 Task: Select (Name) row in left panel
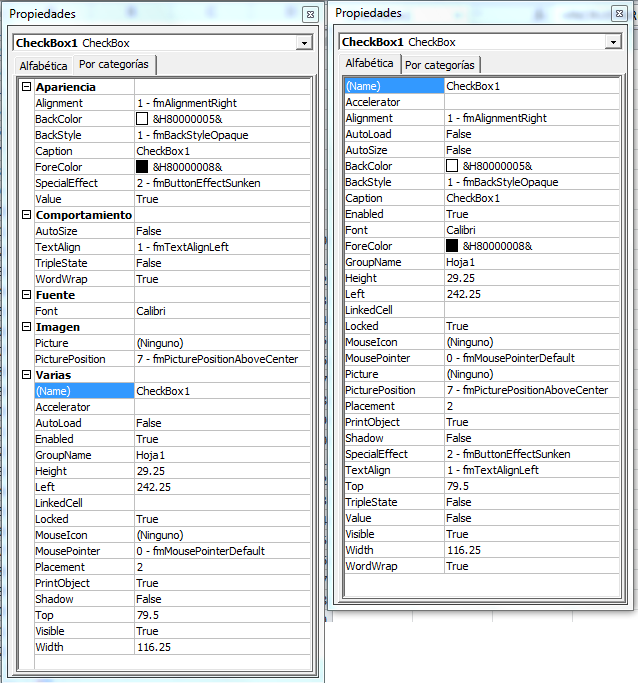[x=172, y=391]
